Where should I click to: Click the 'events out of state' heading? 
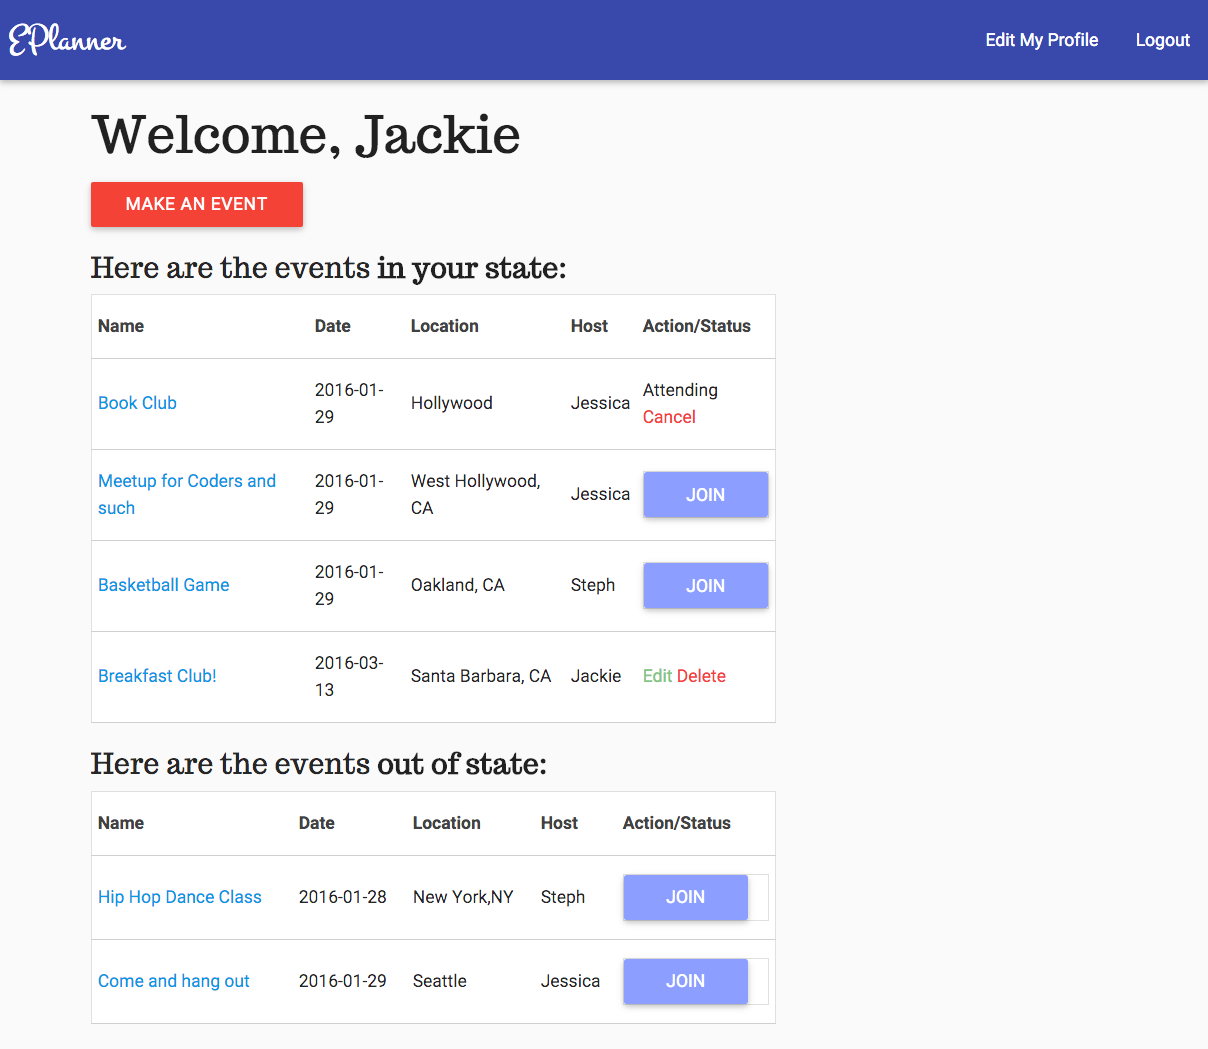[319, 764]
